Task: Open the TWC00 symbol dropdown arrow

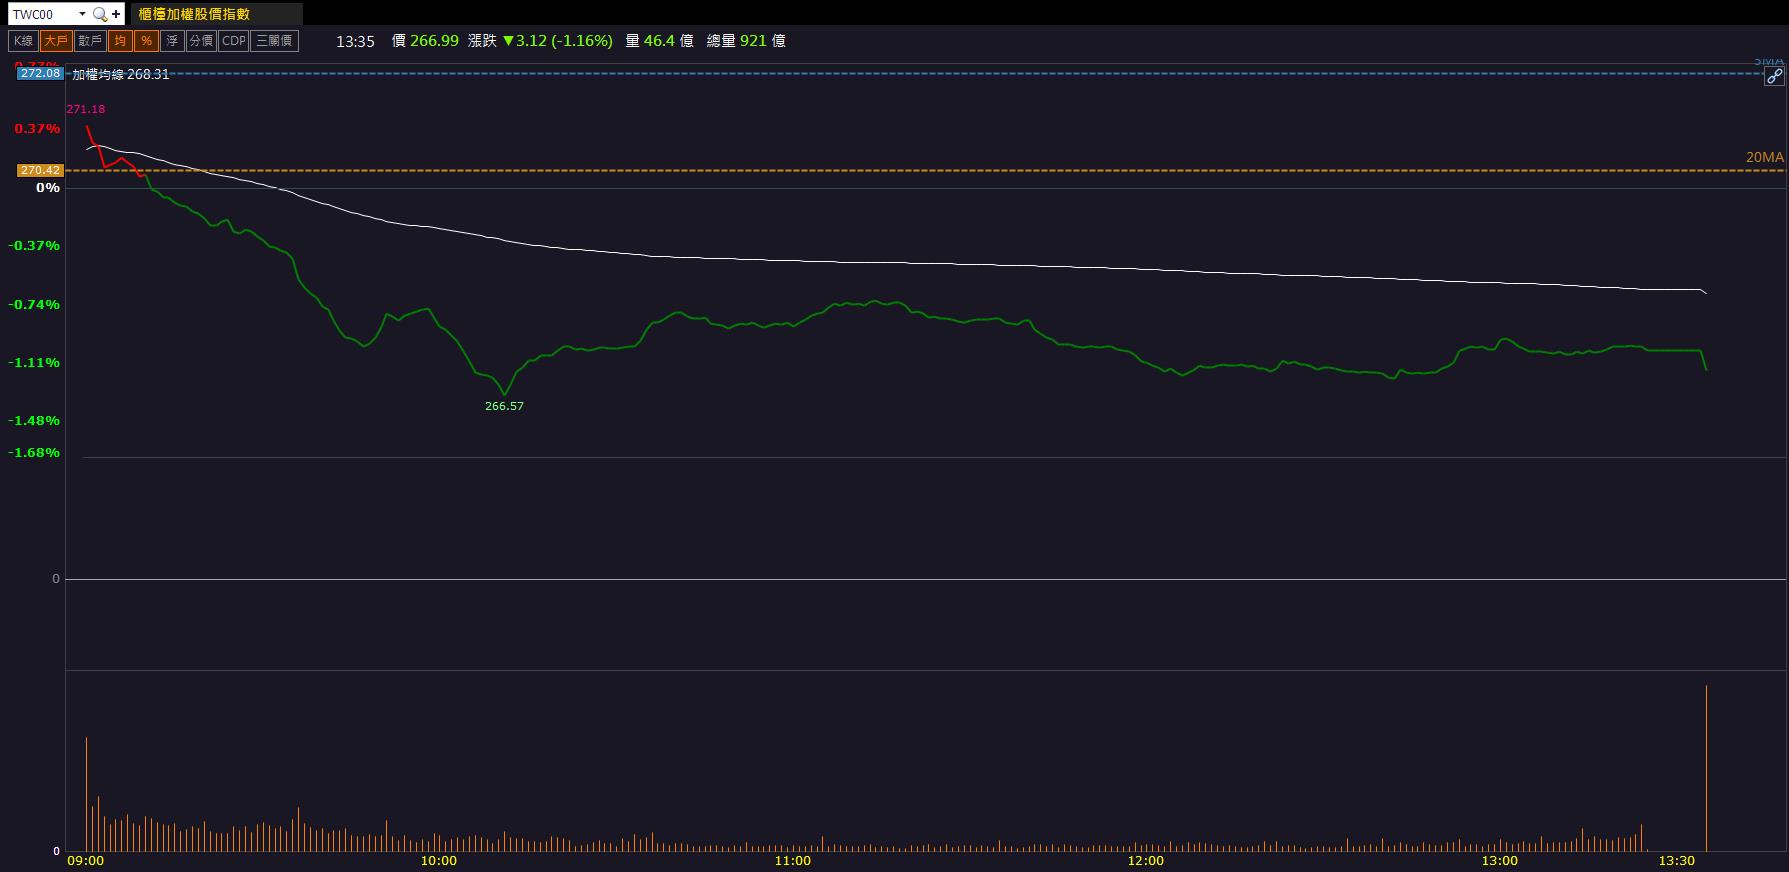Action: pyautogui.click(x=82, y=14)
